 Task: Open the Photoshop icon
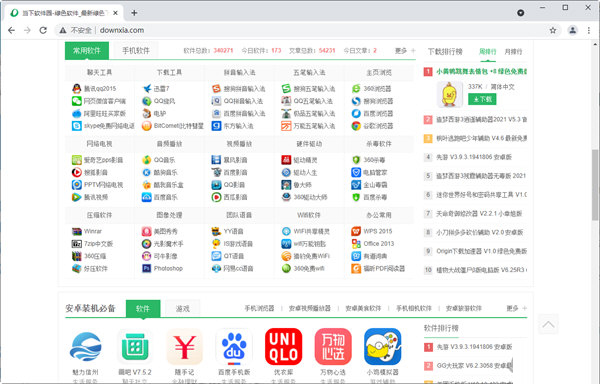147,268
